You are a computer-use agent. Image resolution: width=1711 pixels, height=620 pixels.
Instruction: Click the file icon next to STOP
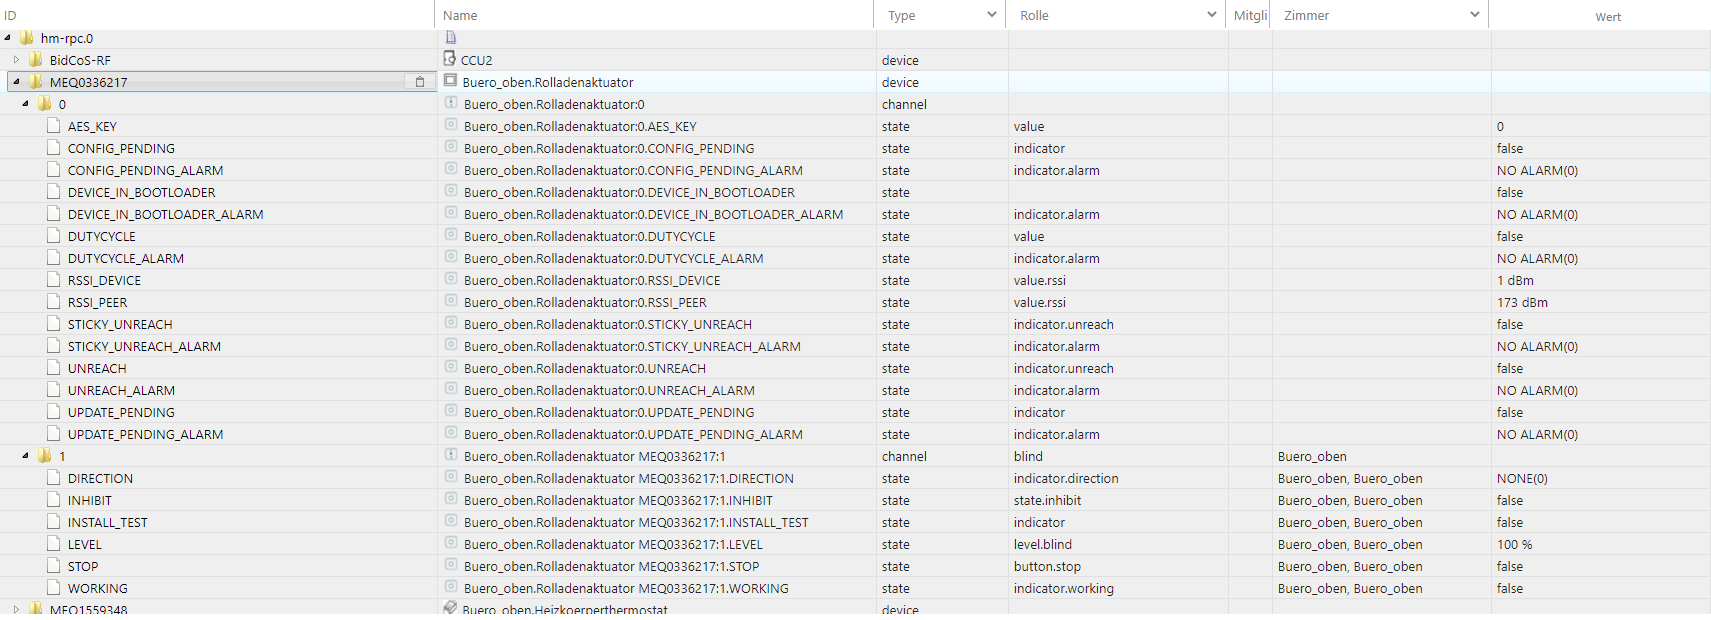[x=54, y=566]
